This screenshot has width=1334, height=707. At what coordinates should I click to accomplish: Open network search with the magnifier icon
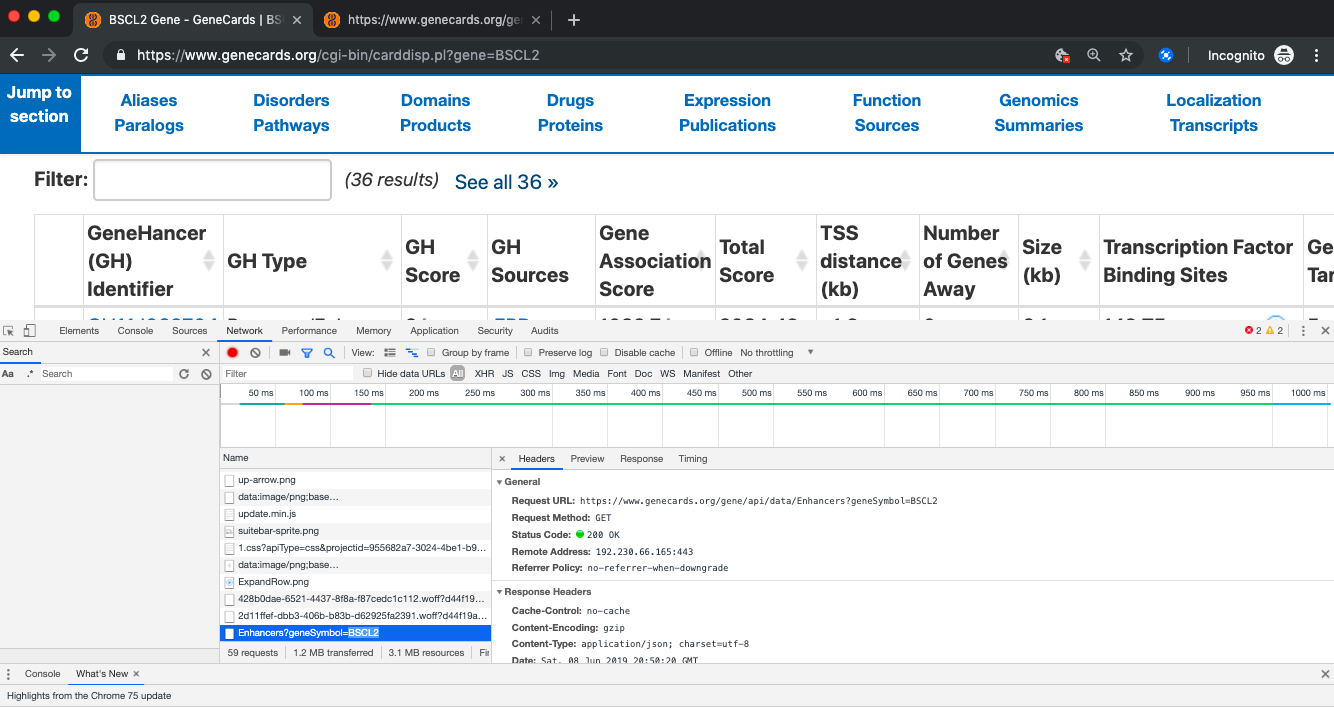tap(328, 353)
